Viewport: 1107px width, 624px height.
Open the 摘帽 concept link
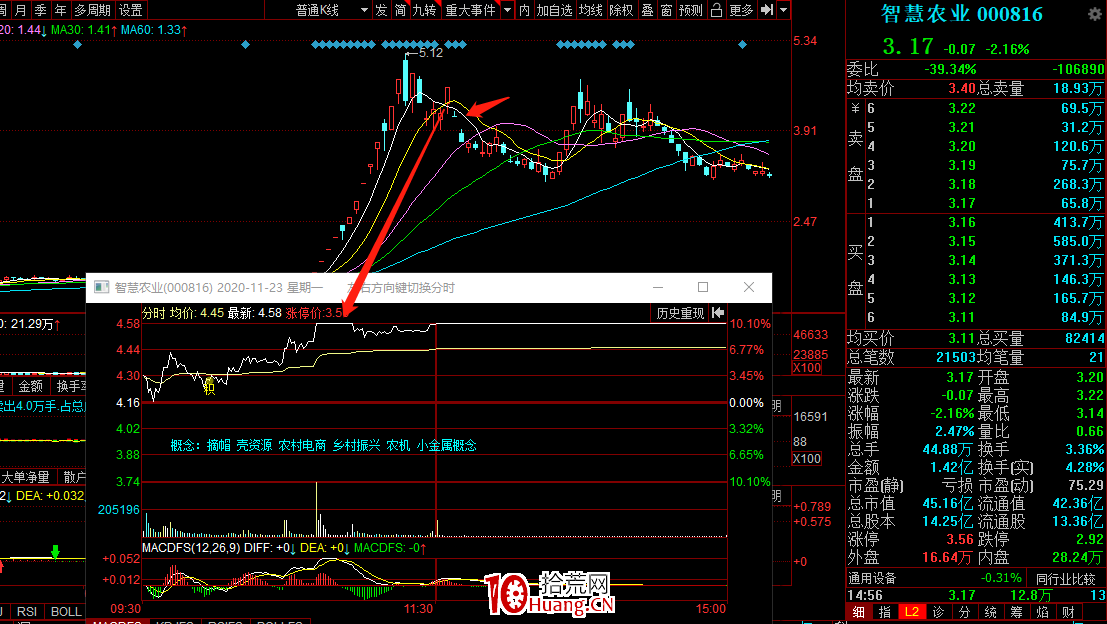tap(219, 445)
